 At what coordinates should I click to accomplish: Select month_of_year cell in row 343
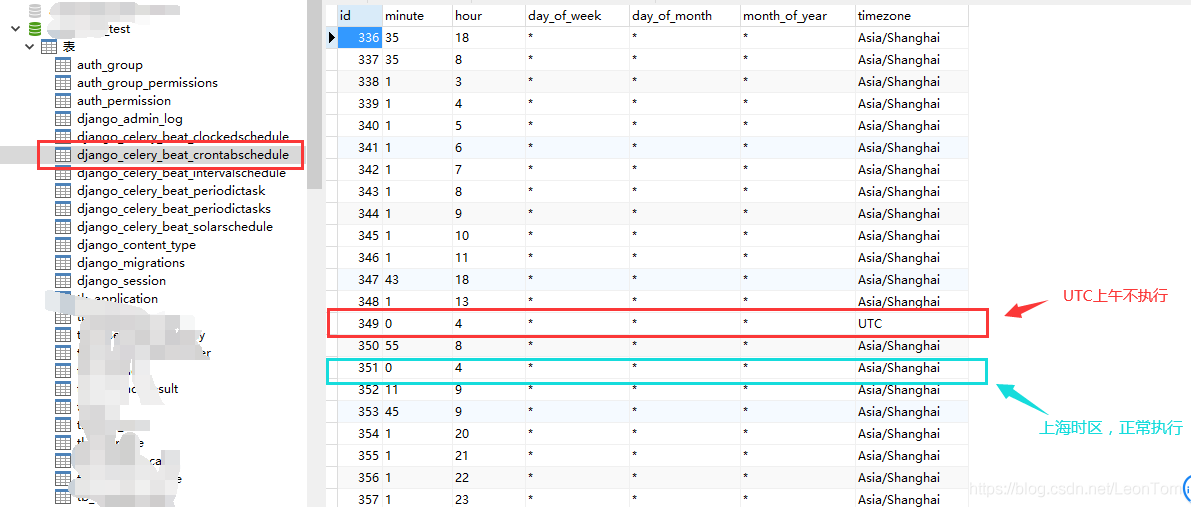coord(798,192)
